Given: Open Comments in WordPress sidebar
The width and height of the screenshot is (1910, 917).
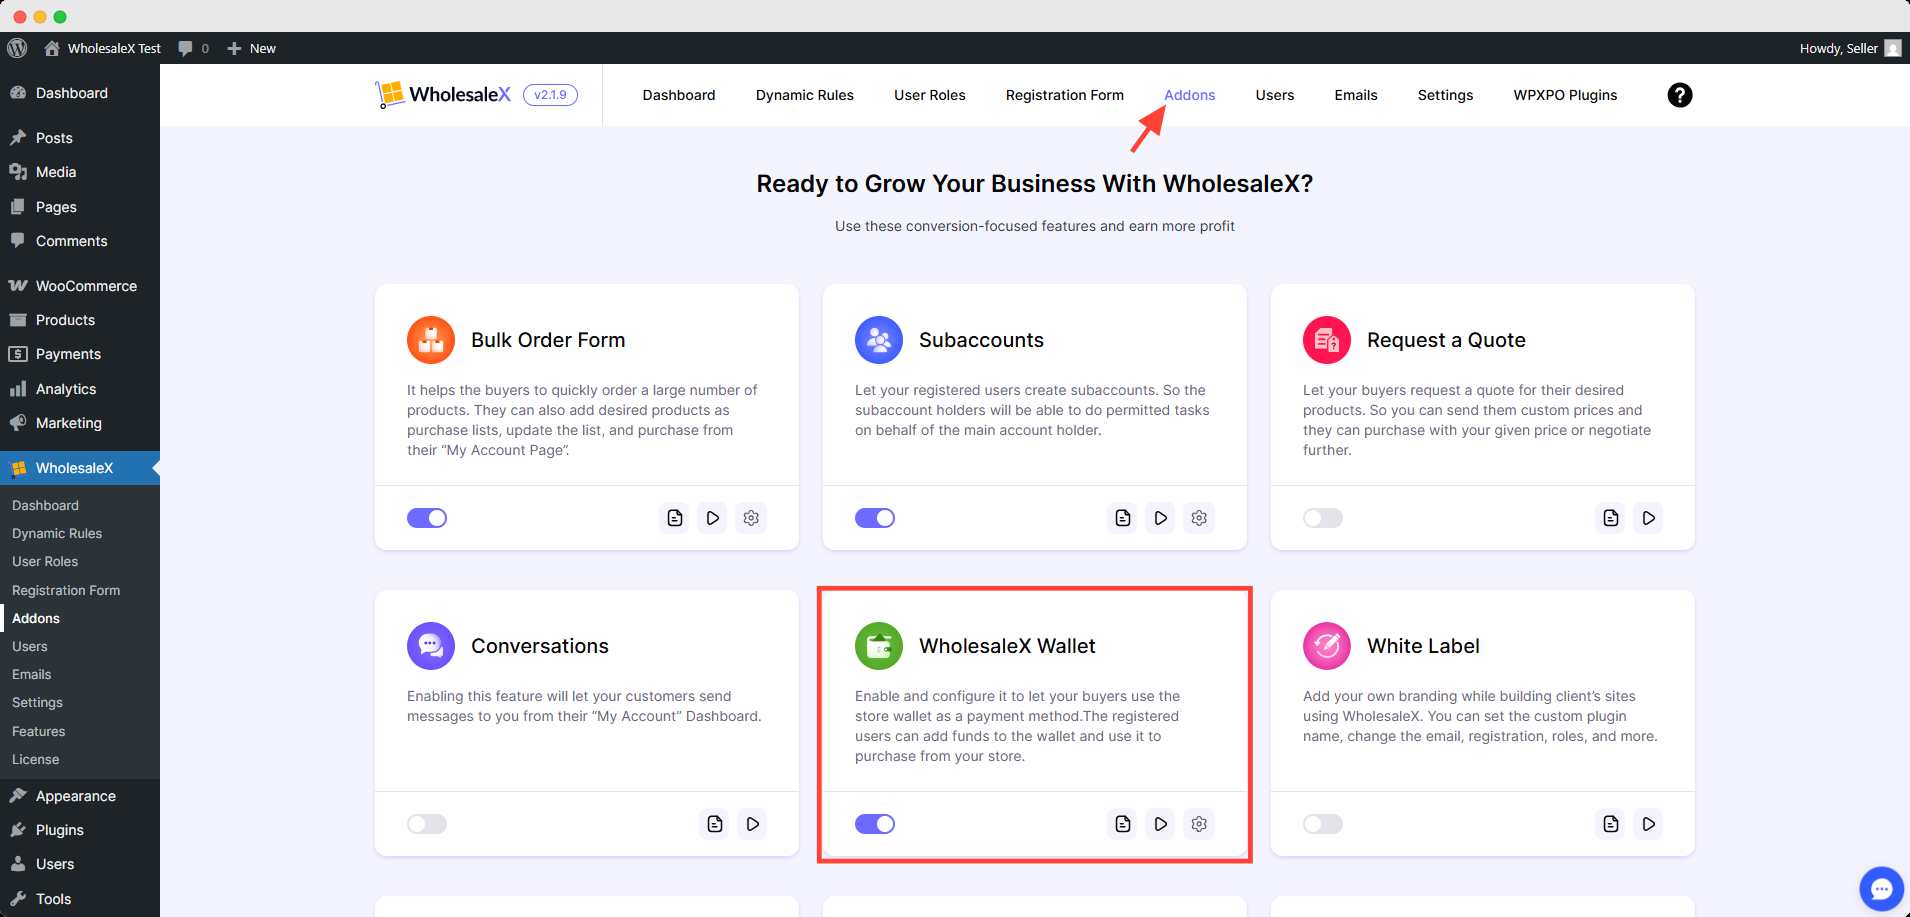Looking at the screenshot, I should coord(80,241).
